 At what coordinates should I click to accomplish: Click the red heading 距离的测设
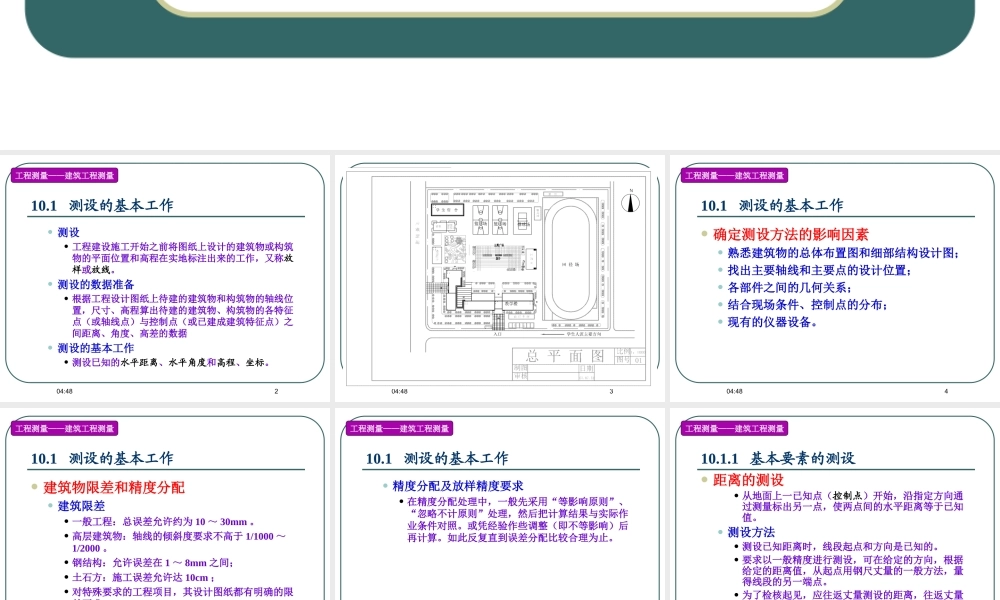pyautogui.click(x=748, y=480)
